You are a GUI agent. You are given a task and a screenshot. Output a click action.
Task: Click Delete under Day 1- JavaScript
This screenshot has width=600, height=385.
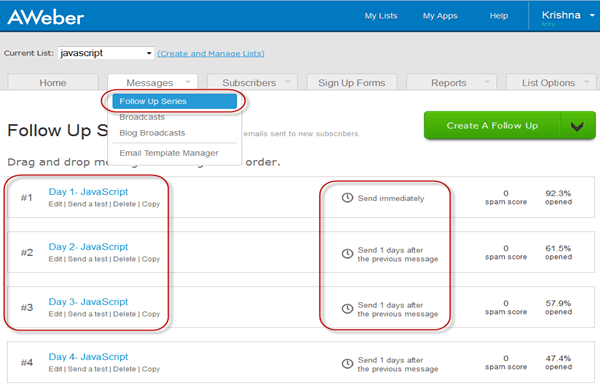point(124,204)
